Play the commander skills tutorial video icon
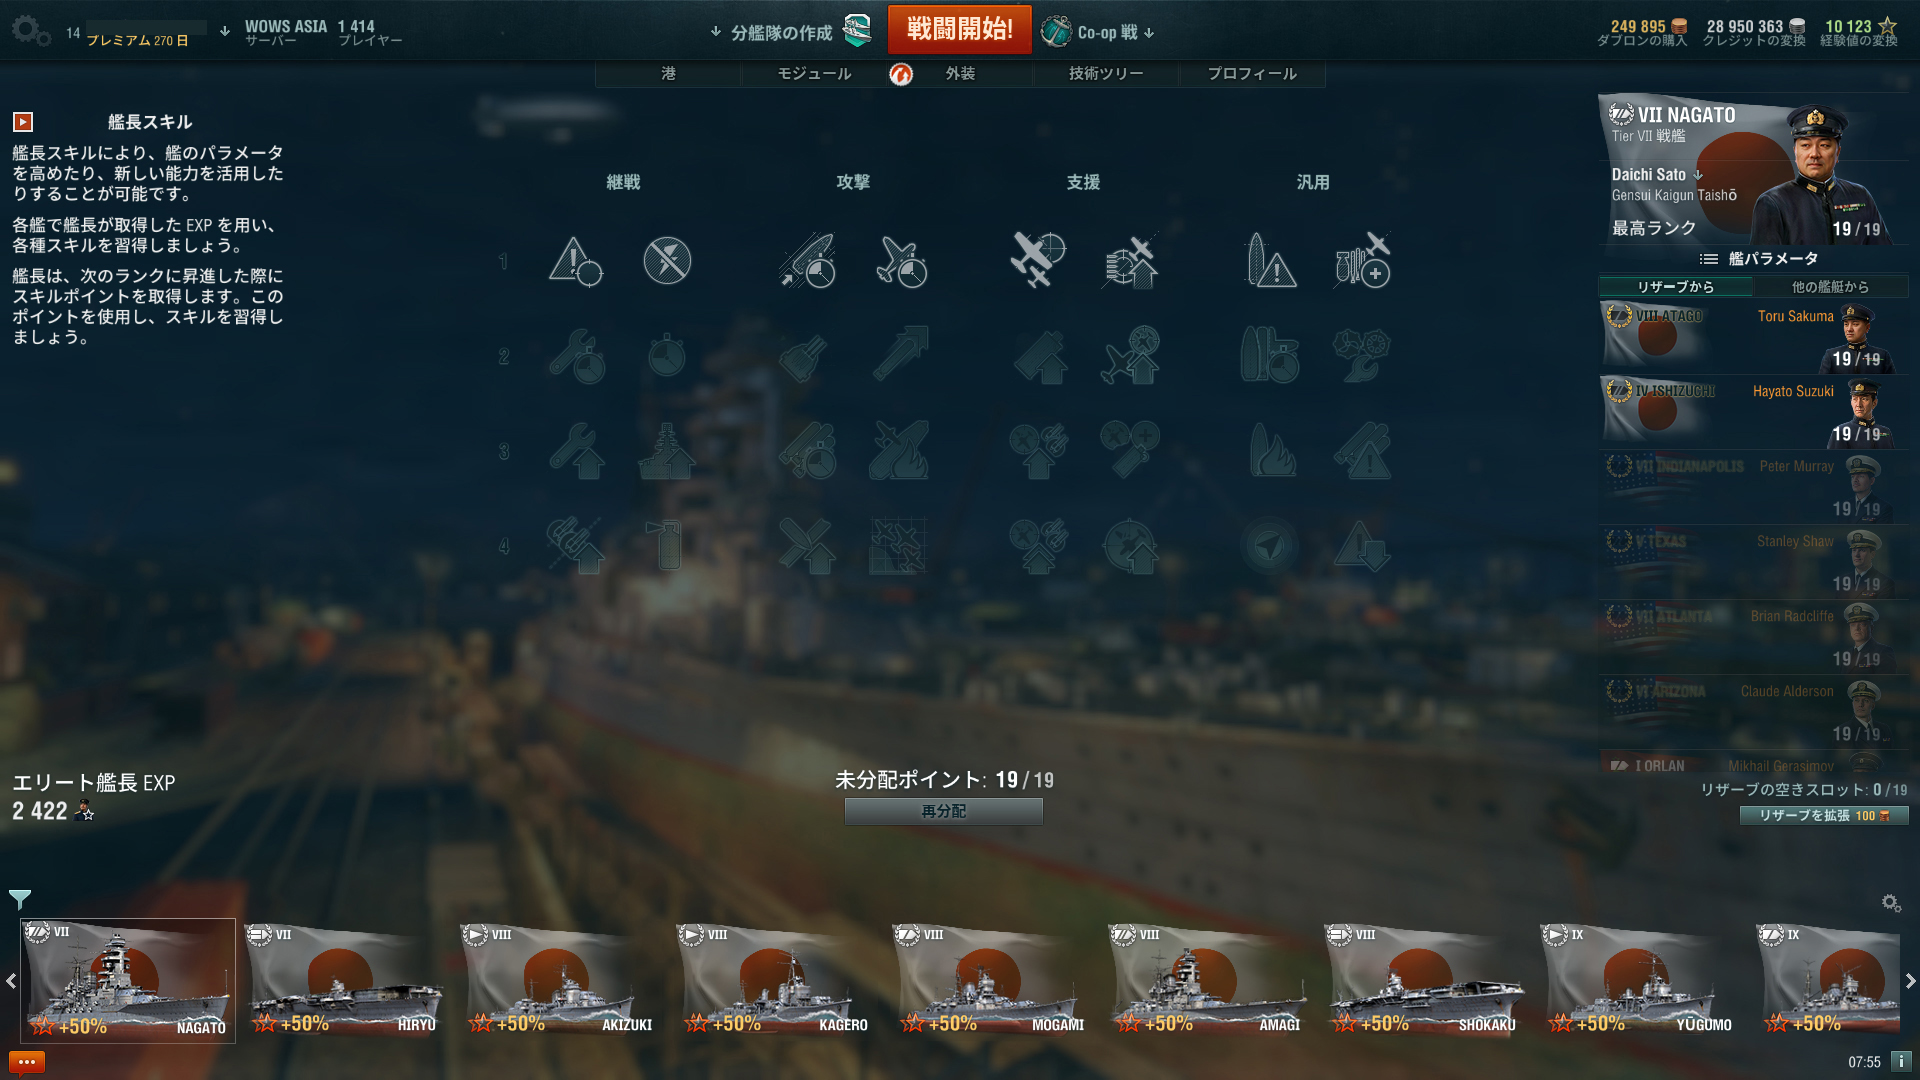Screen dimensions: 1920x1080 pyautogui.click(x=23, y=122)
